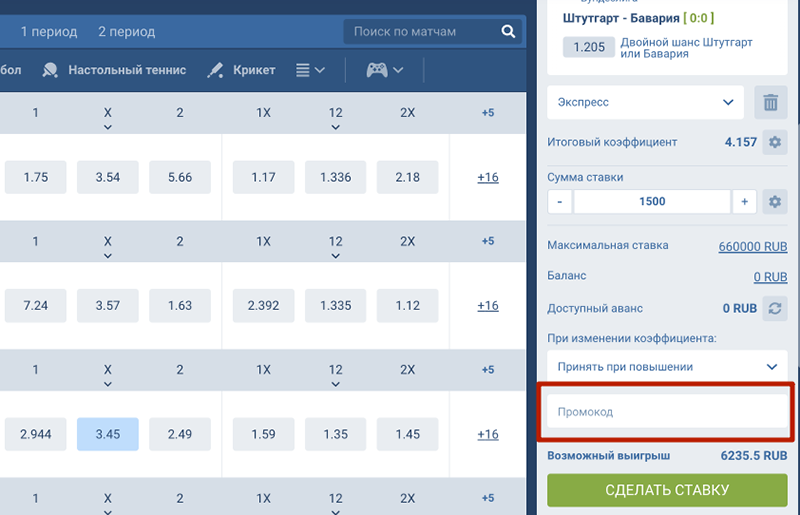
Task: Select the Table tennis sport icon
Action: [50, 70]
